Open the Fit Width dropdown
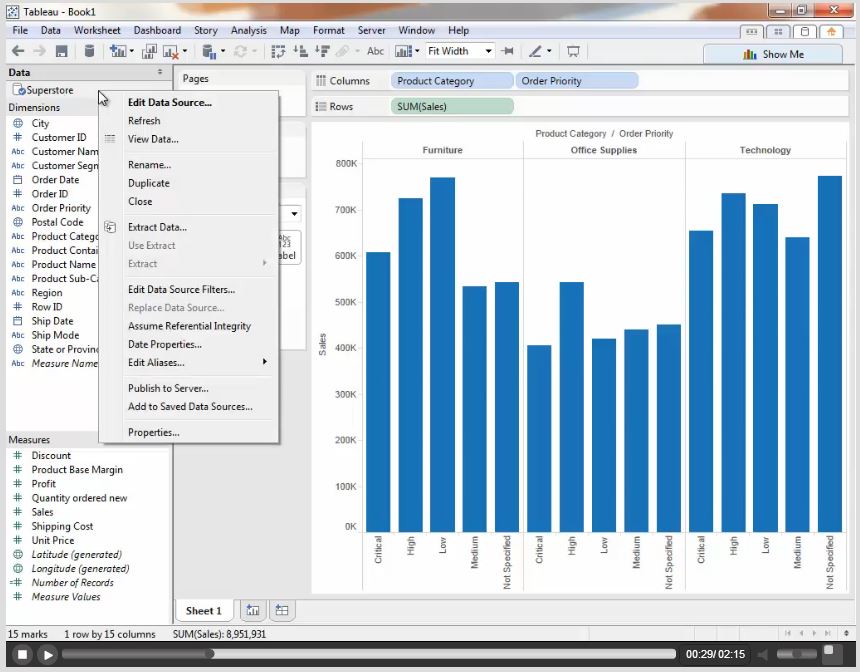 (x=488, y=50)
